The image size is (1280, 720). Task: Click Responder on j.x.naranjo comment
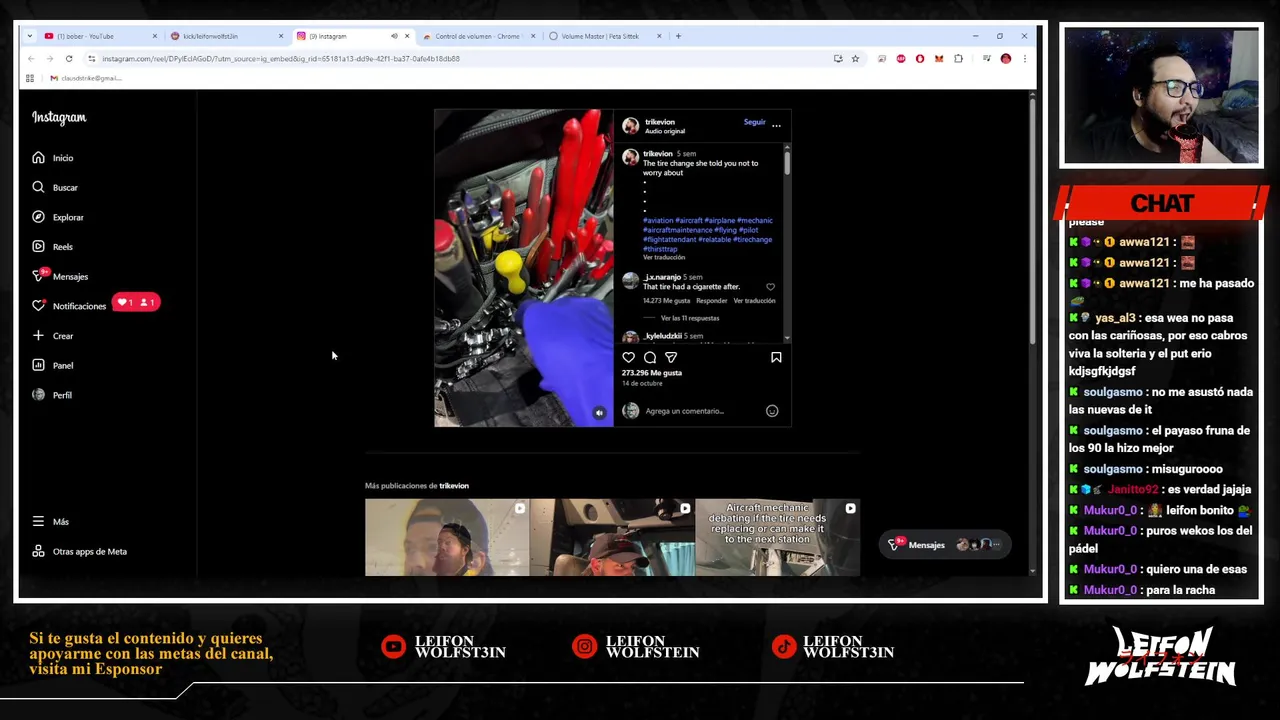click(712, 301)
